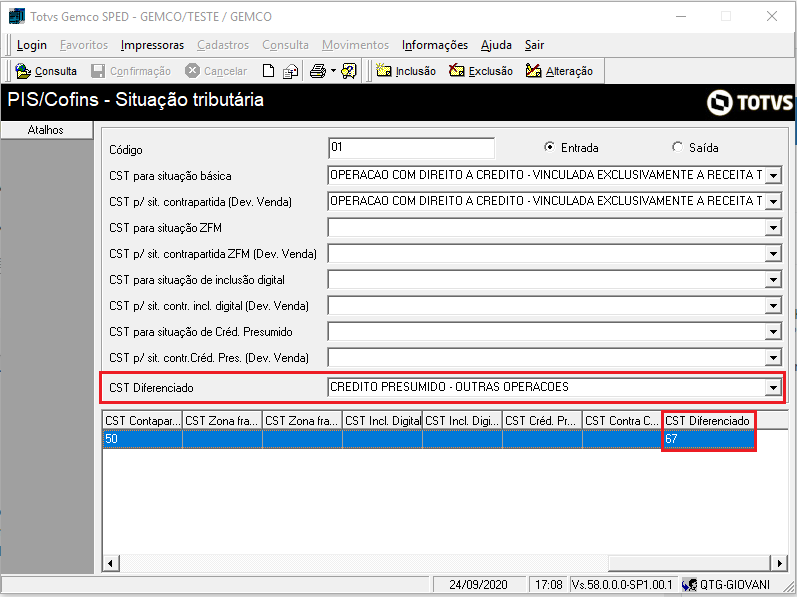This screenshot has height=597, width=797.
Task: Click cell with value 67 in grid
Action: pos(708,439)
